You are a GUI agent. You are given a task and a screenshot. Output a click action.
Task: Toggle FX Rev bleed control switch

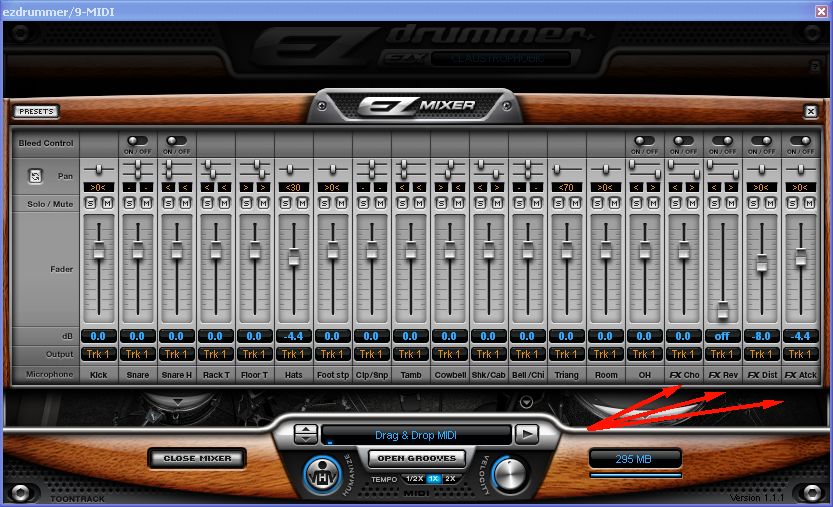coord(722,141)
